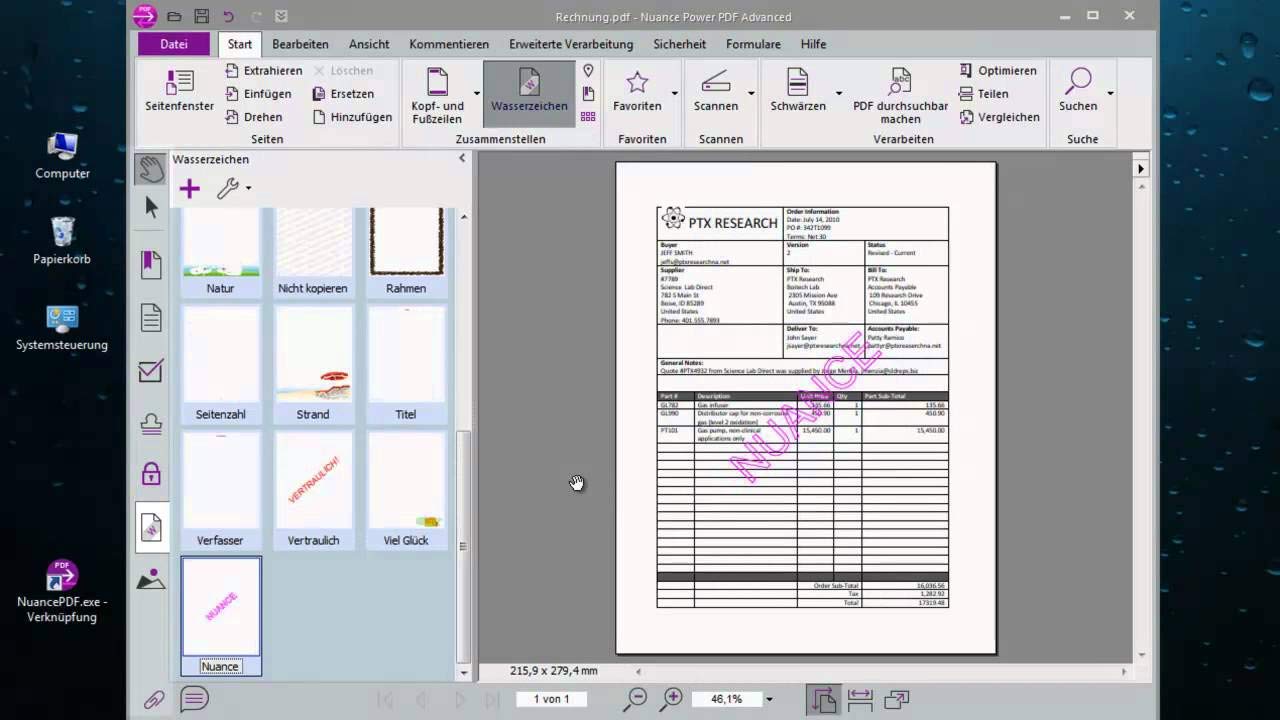Click Ersetzen pages tool
The width and height of the screenshot is (1280, 720).
pos(343,94)
